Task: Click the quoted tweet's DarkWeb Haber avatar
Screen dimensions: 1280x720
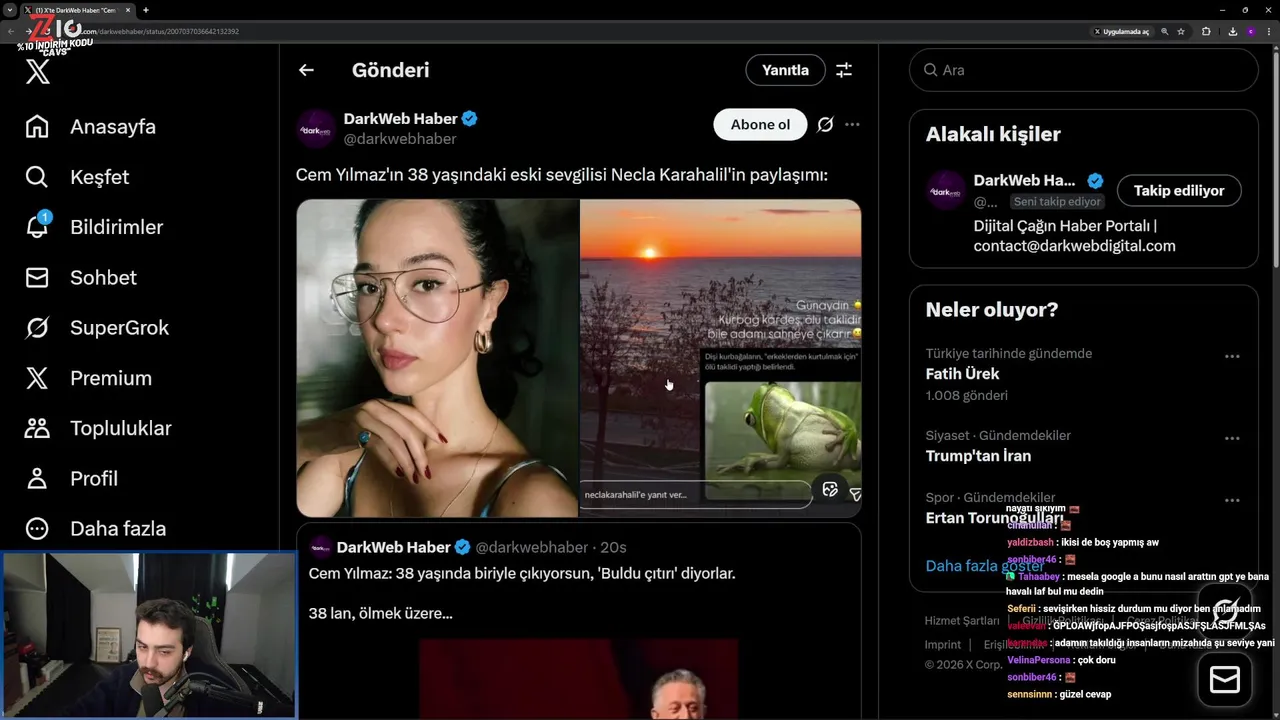Action: [320, 547]
